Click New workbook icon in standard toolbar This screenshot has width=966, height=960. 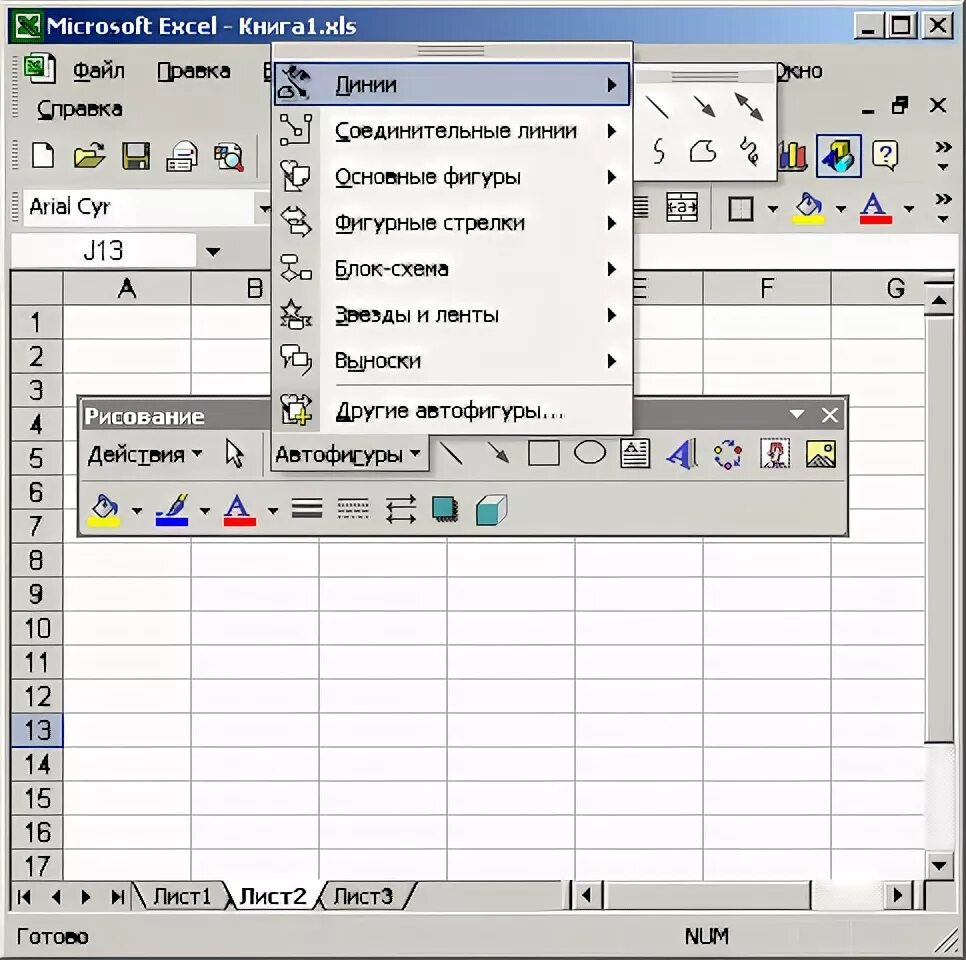43,155
